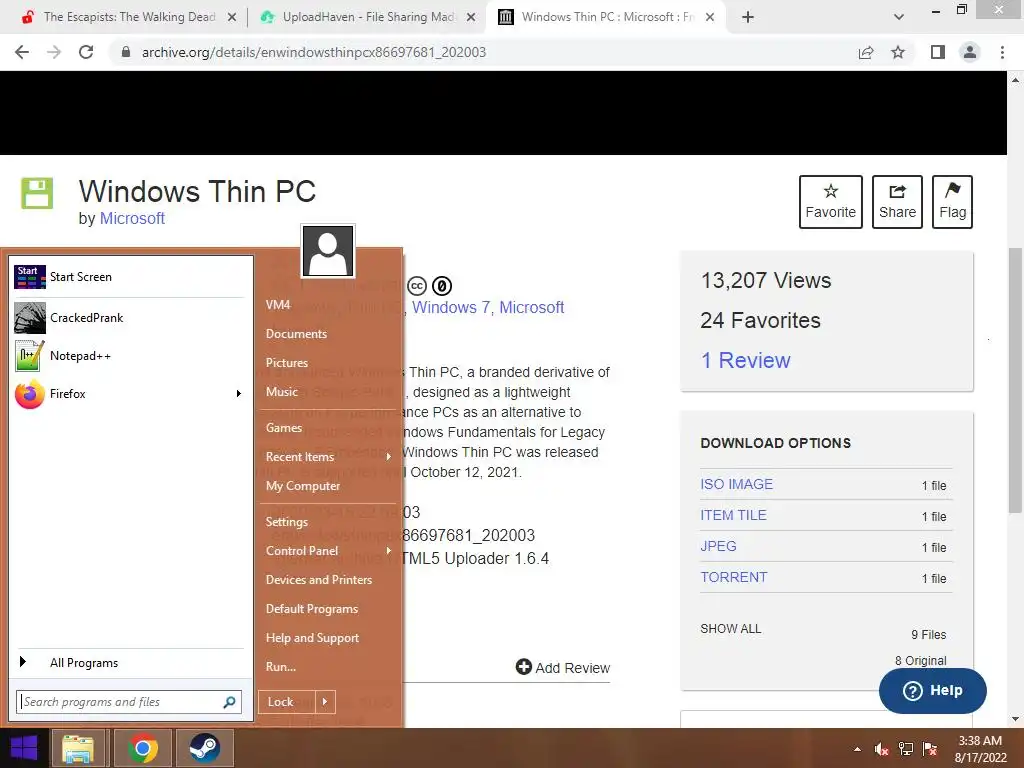Expand the Firefox jump list arrow
The image size is (1024, 768).
[x=238, y=394]
